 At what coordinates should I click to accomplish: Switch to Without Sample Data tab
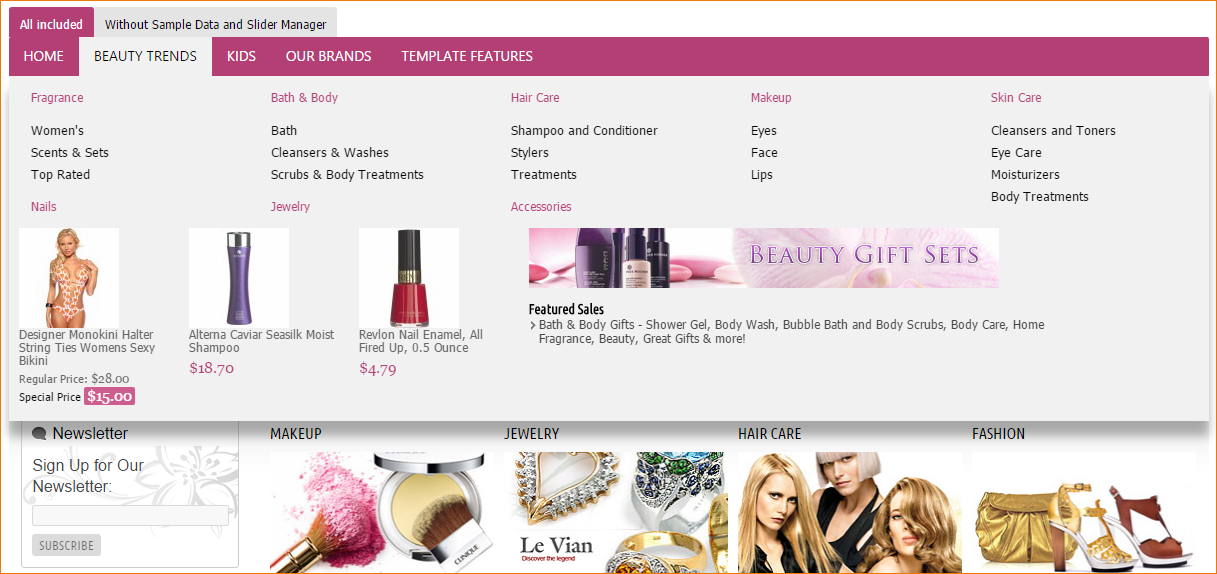pyautogui.click(x=215, y=24)
